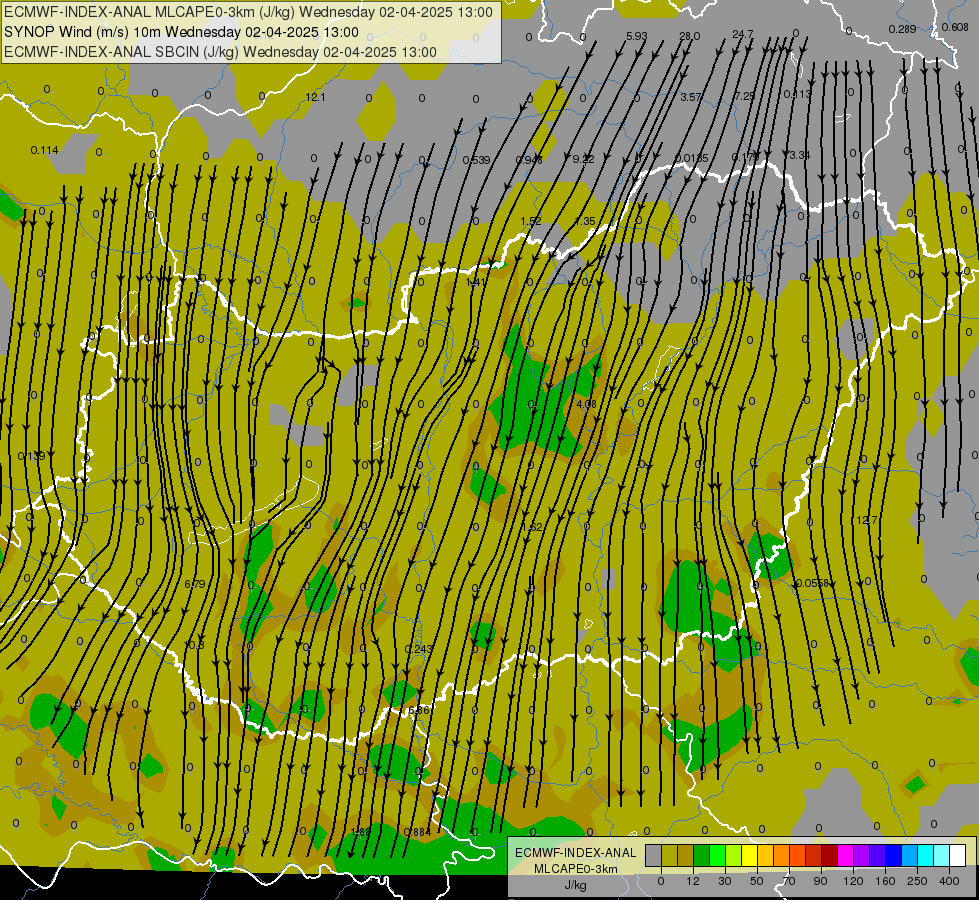Click the map value 0.608
This screenshot has width=979, height=900.
tap(955, 27)
